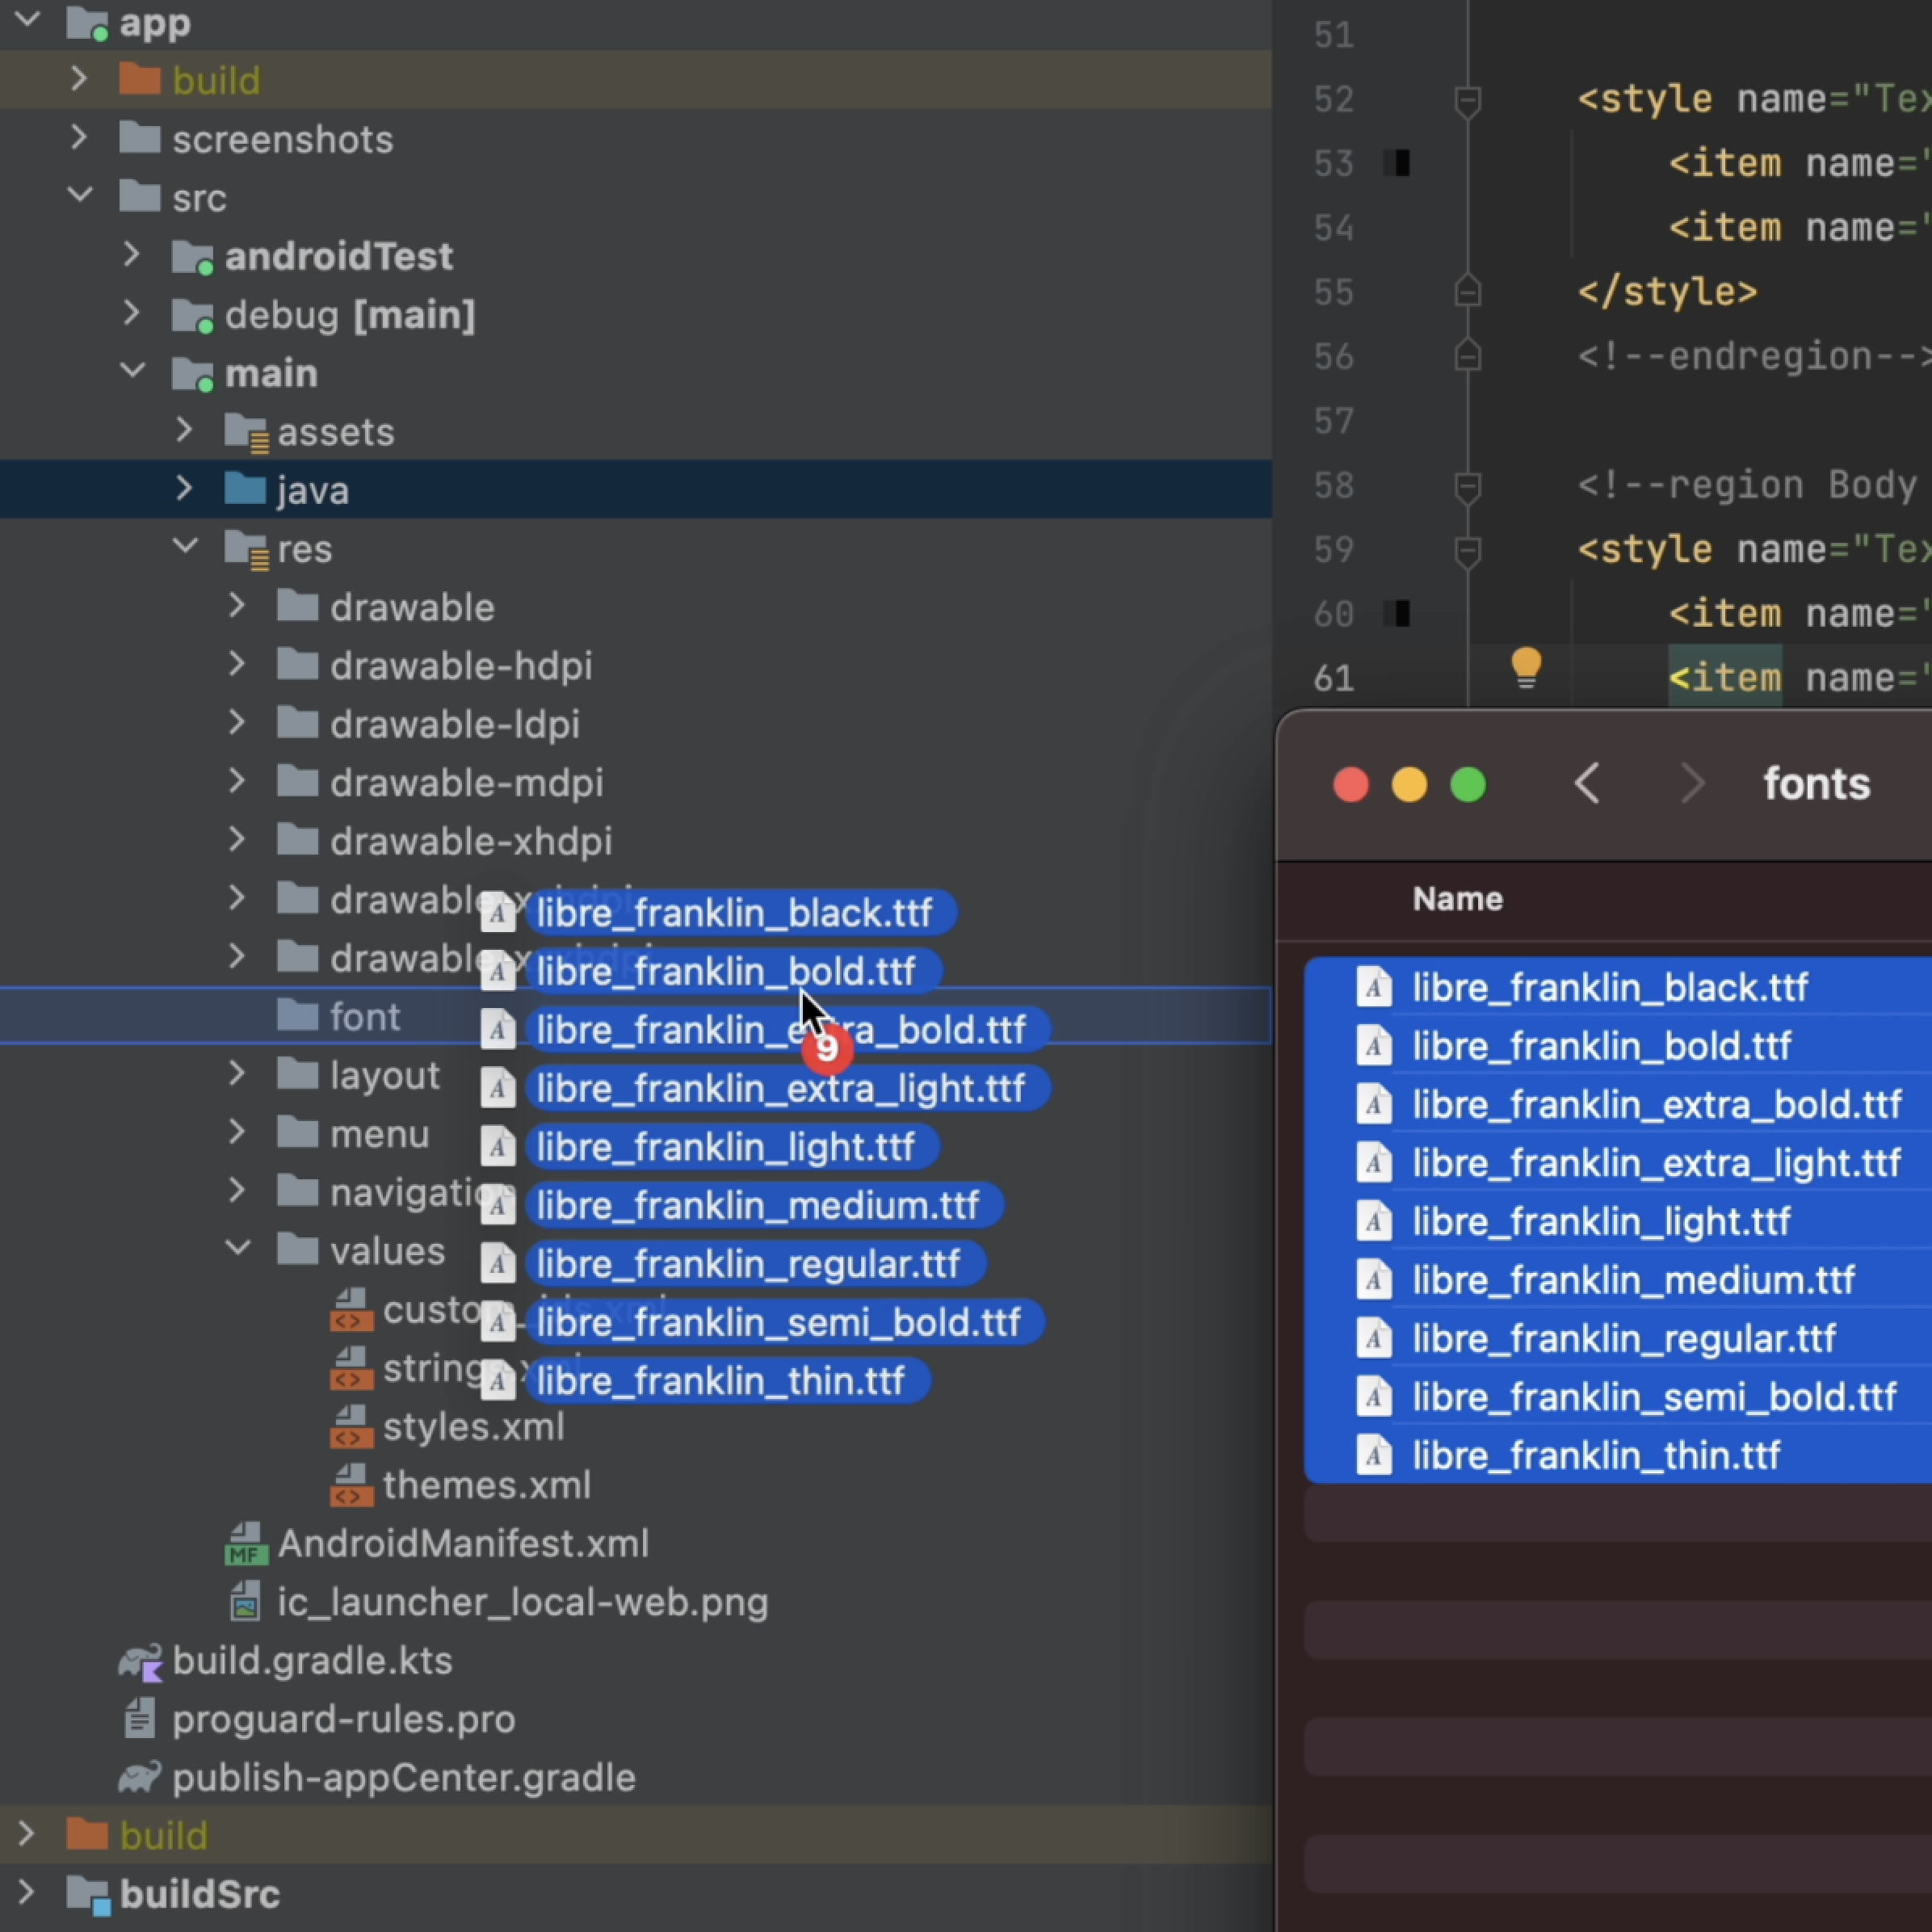The image size is (1932, 1932).
Task: Select themes.xml in the project tree
Action: click(x=486, y=1485)
